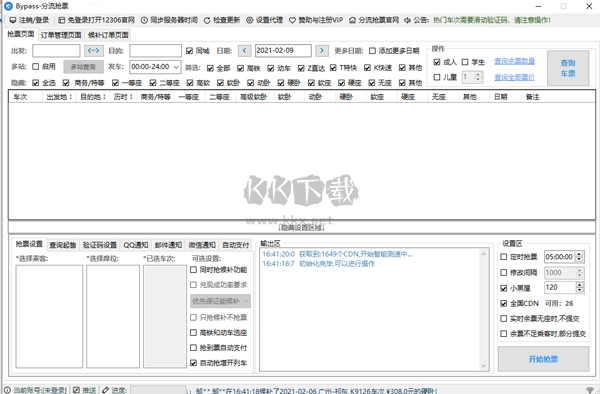Image resolution: width=600 pixels, height=394 pixels.
Task: Click the 选择乘客 list box
Action: tap(49, 316)
